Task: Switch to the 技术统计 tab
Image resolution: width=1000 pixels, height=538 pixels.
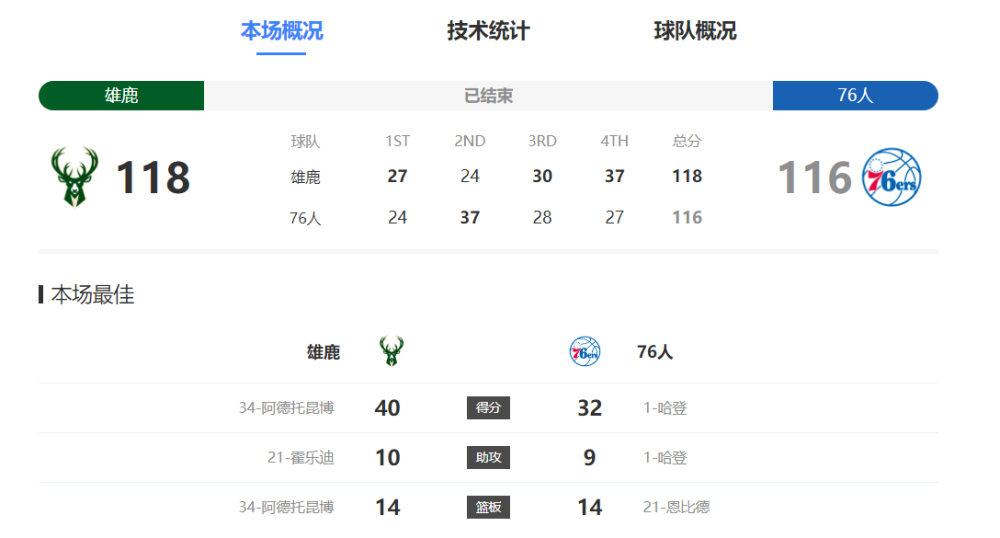Action: point(488,31)
